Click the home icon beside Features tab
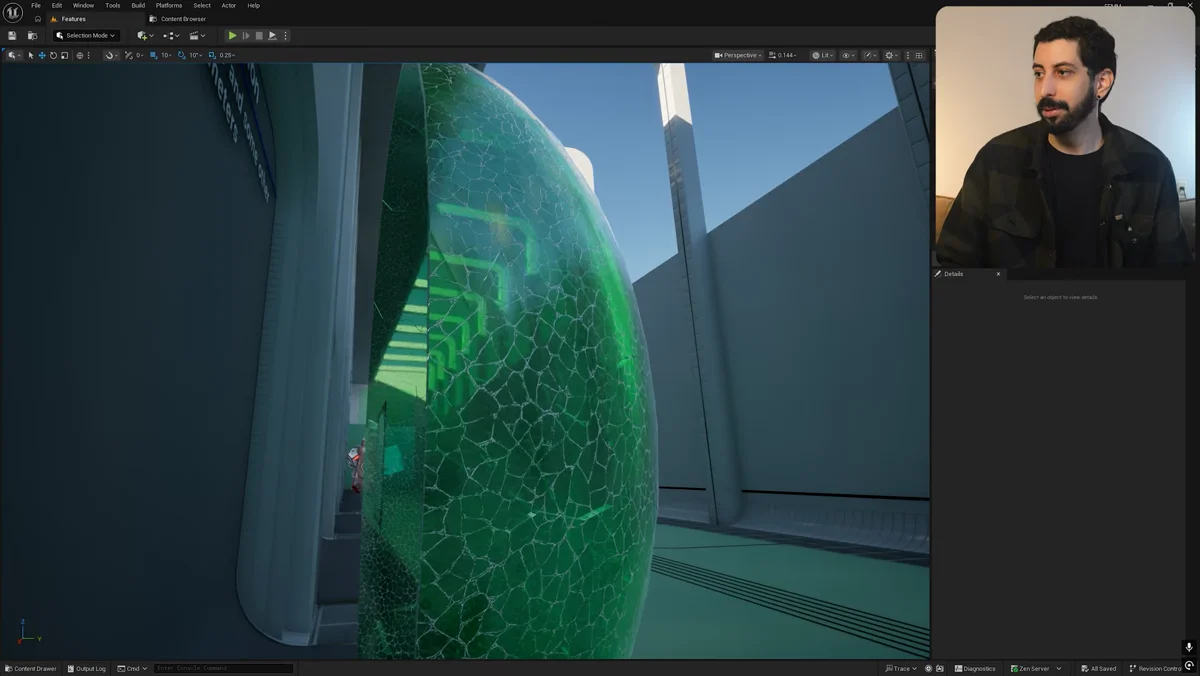The image size is (1200, 676). [38, 19]
